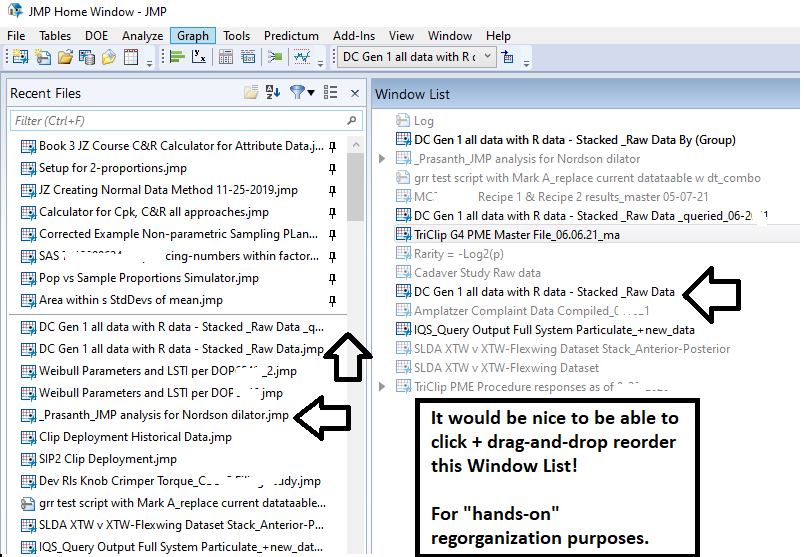Open the File menu
This screenshot has width=804, height=557.
click(16, 36)
